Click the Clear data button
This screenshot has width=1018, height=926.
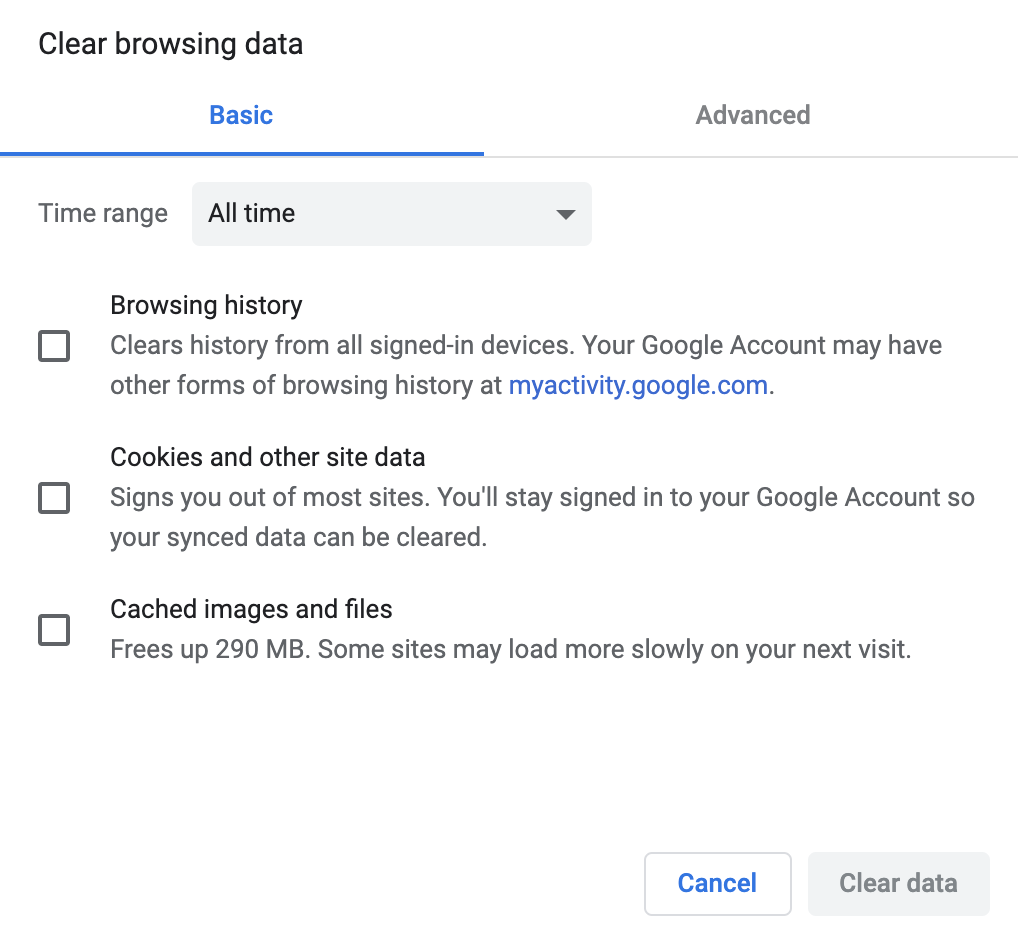click(x=898, y=883)
